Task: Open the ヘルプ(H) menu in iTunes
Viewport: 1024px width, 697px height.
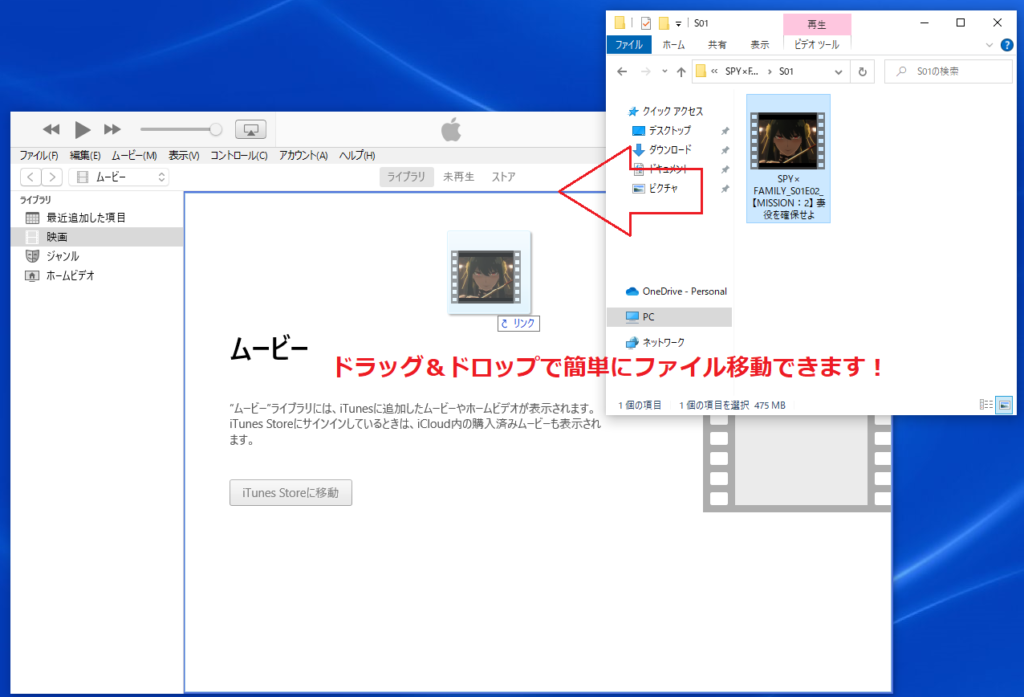Action: click(357, 155)
